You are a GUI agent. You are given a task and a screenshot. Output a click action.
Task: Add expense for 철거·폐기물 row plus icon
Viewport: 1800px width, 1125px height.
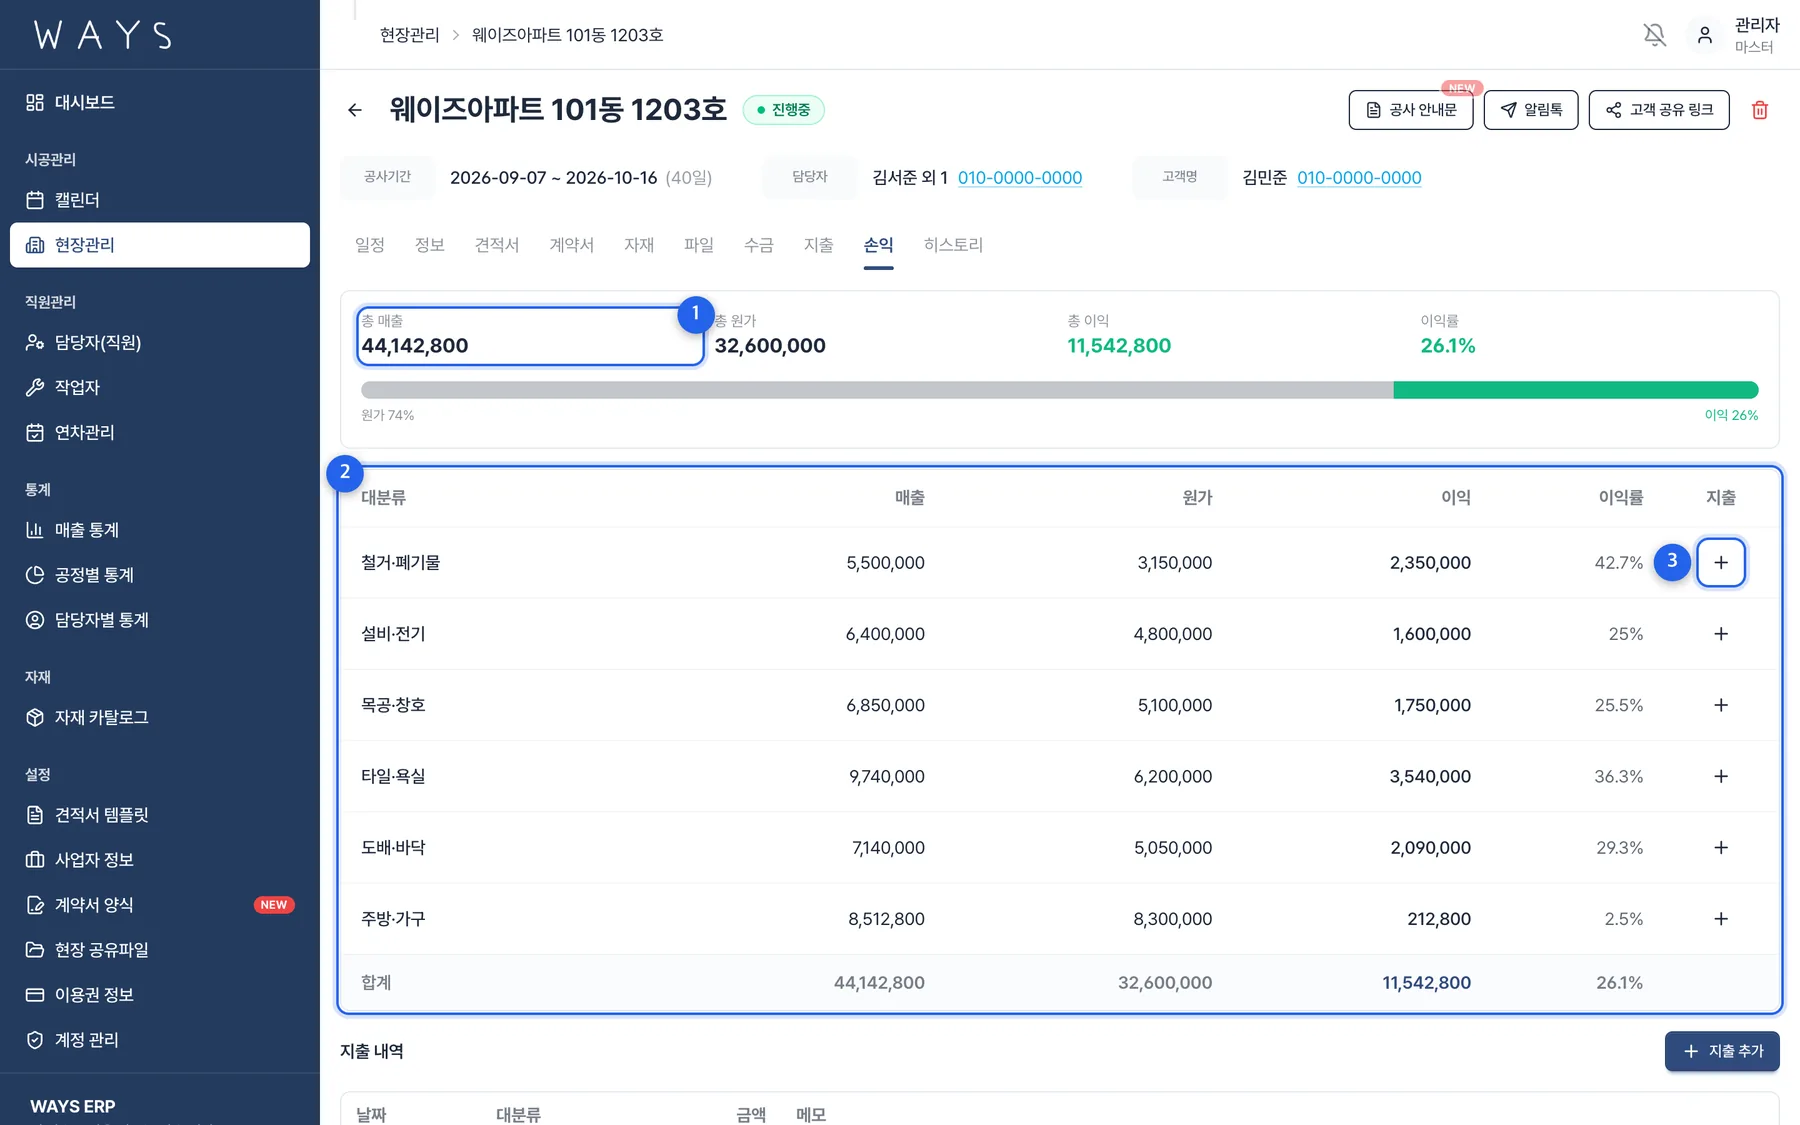[1721, 562]
